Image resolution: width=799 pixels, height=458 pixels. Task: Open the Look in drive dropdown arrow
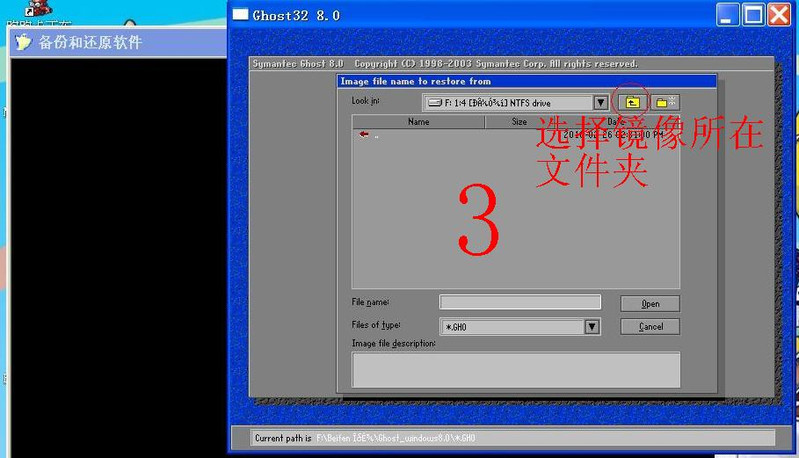tap(601, 103)
